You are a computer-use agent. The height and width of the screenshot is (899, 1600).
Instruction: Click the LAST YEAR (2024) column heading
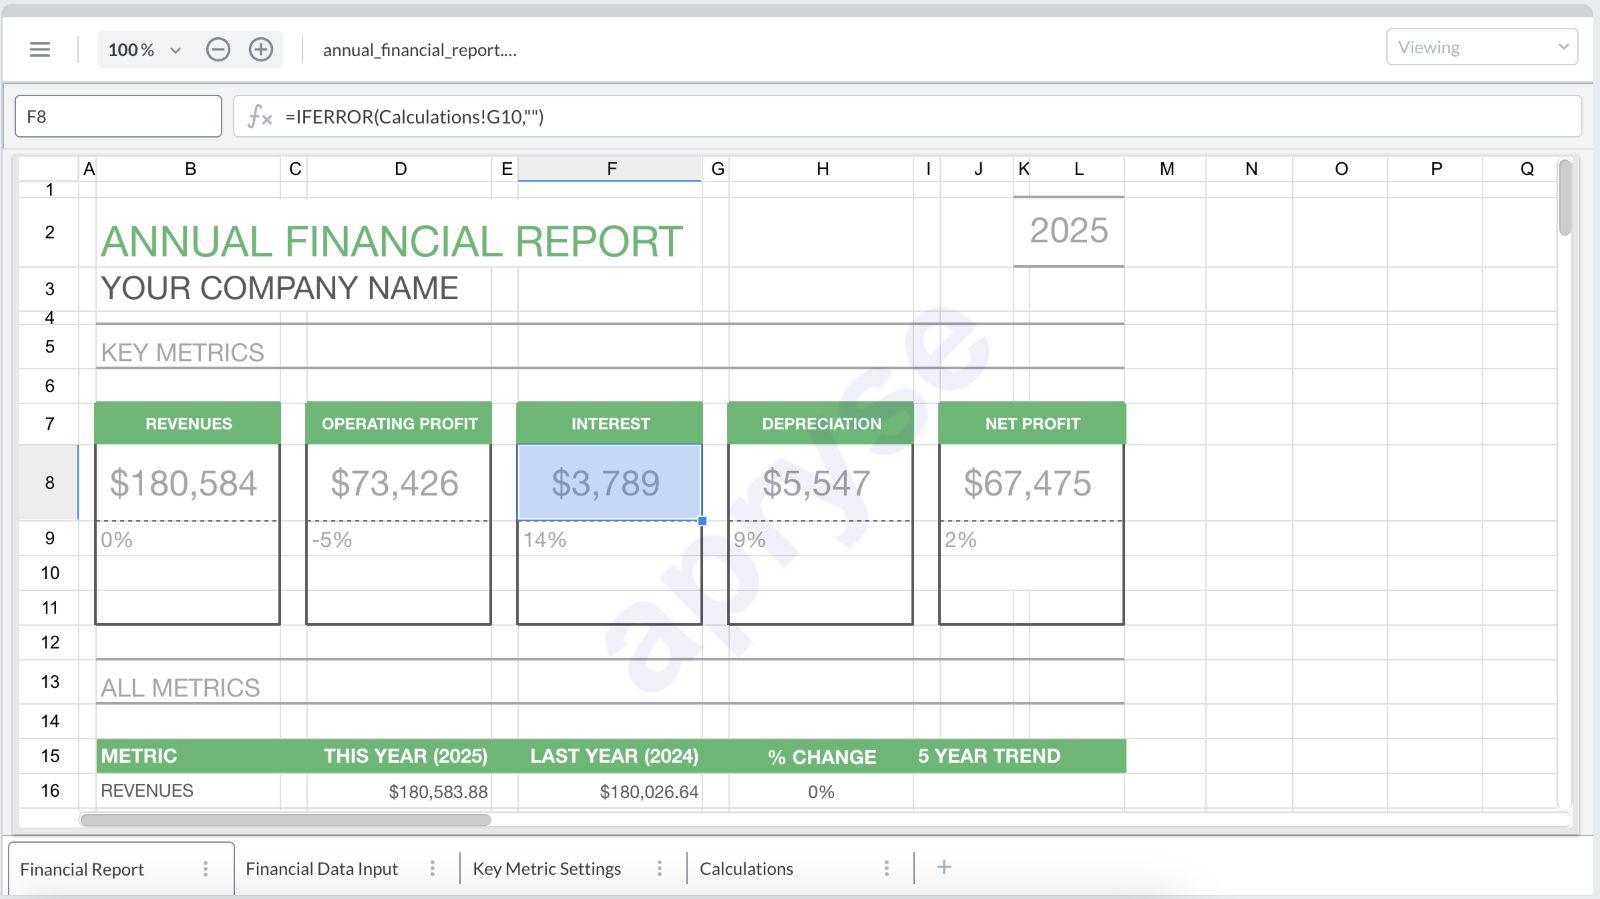pos(614,756)
